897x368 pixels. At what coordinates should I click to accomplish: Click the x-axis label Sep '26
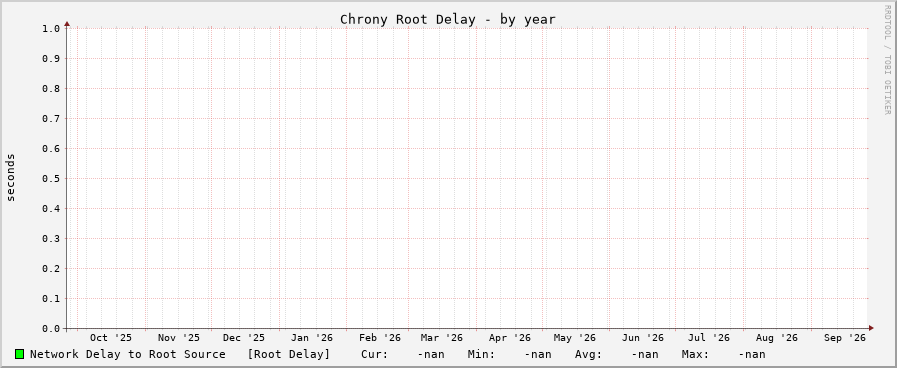pos(845,338)
